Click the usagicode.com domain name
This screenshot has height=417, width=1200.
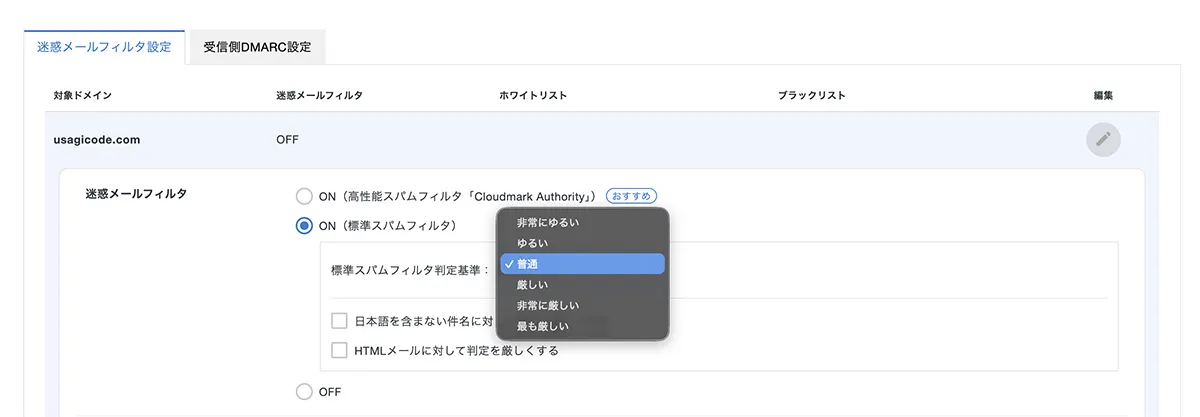point(96,140)
